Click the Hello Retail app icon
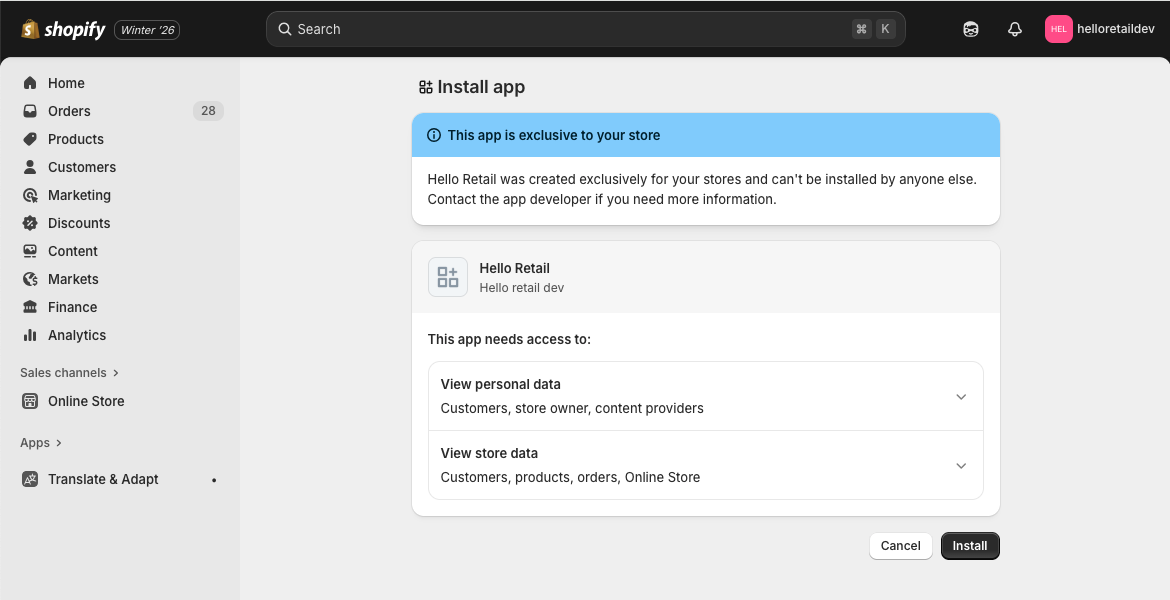Viewport: 1170px width, 600px height. 448,277
